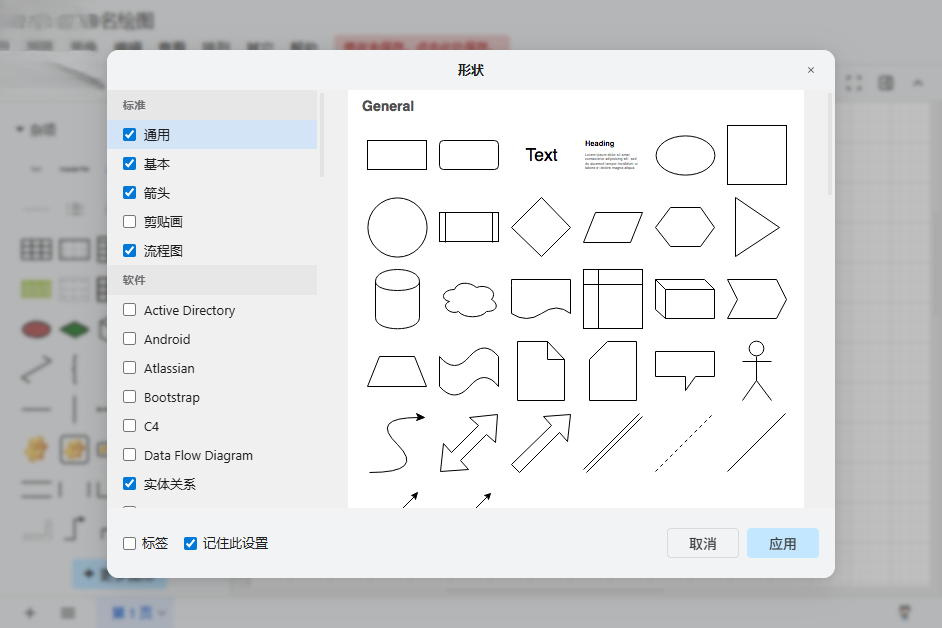Select the double line link shape

point(613,443)
